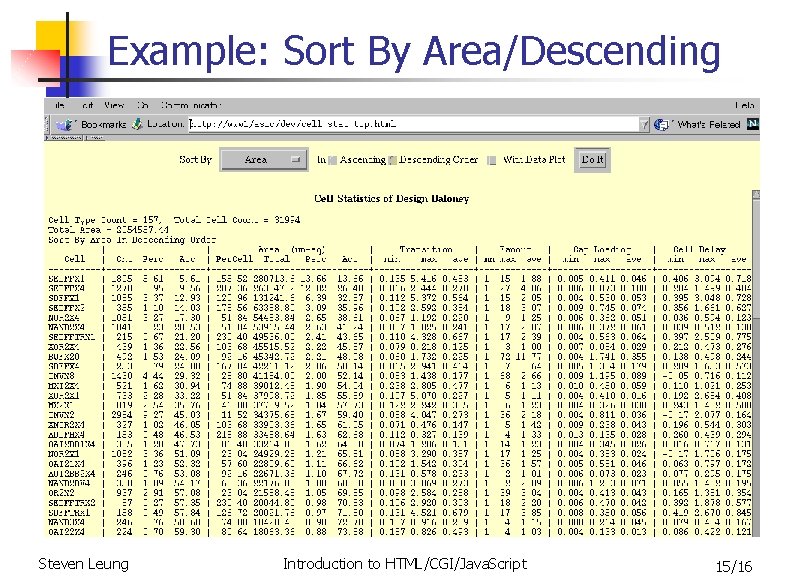Open the Edit menu
792x576 pixels.
[88, 105]
